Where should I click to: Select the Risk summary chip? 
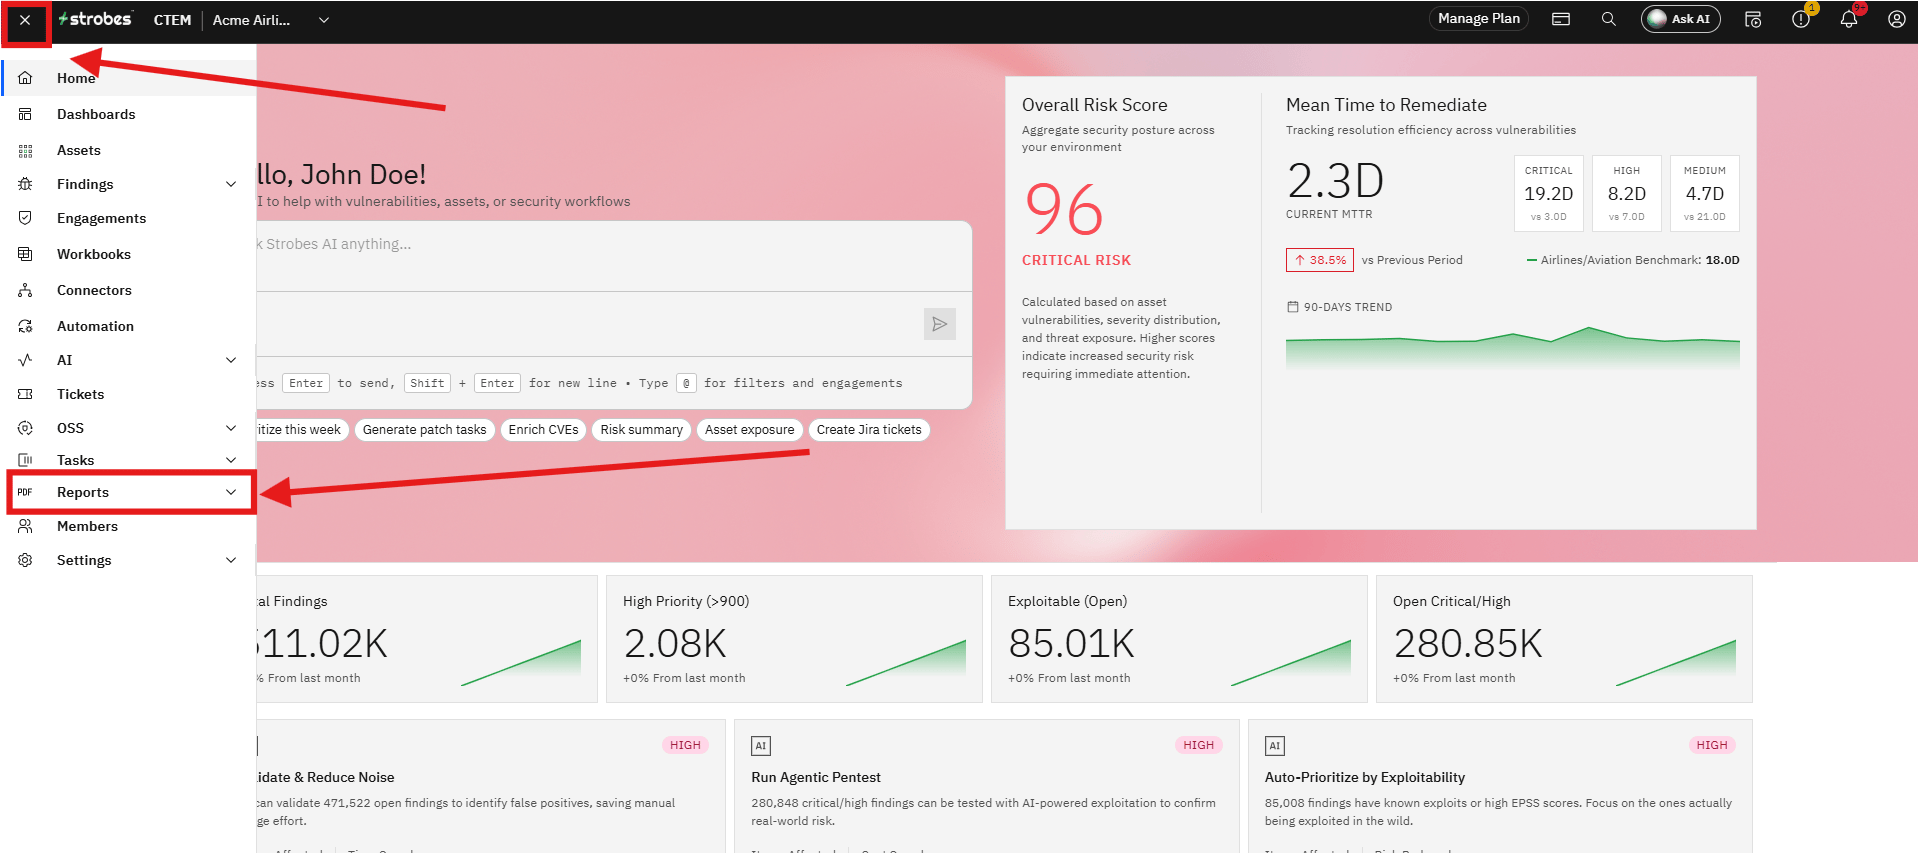642,430
